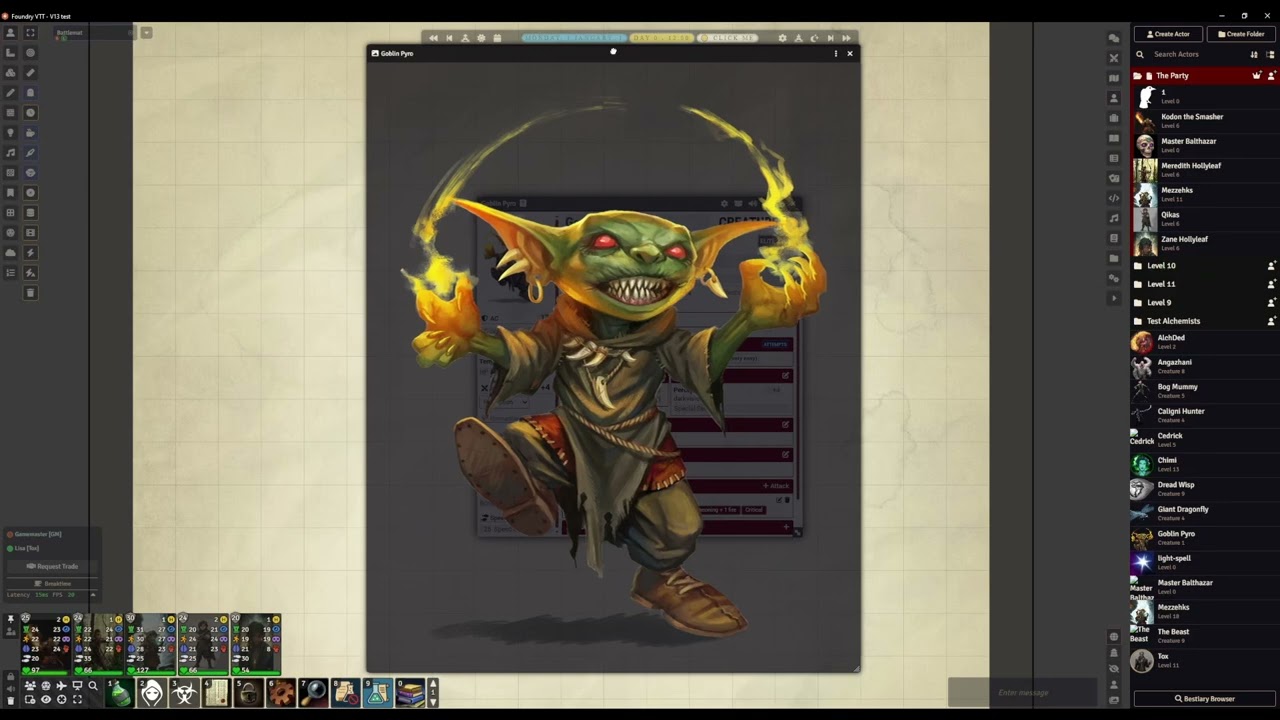Image resolution: width=1280 pixels, height=720 pixels.
Task: Open the Combat Encounters sidebar tab
Action: (x=1114, y=58)
